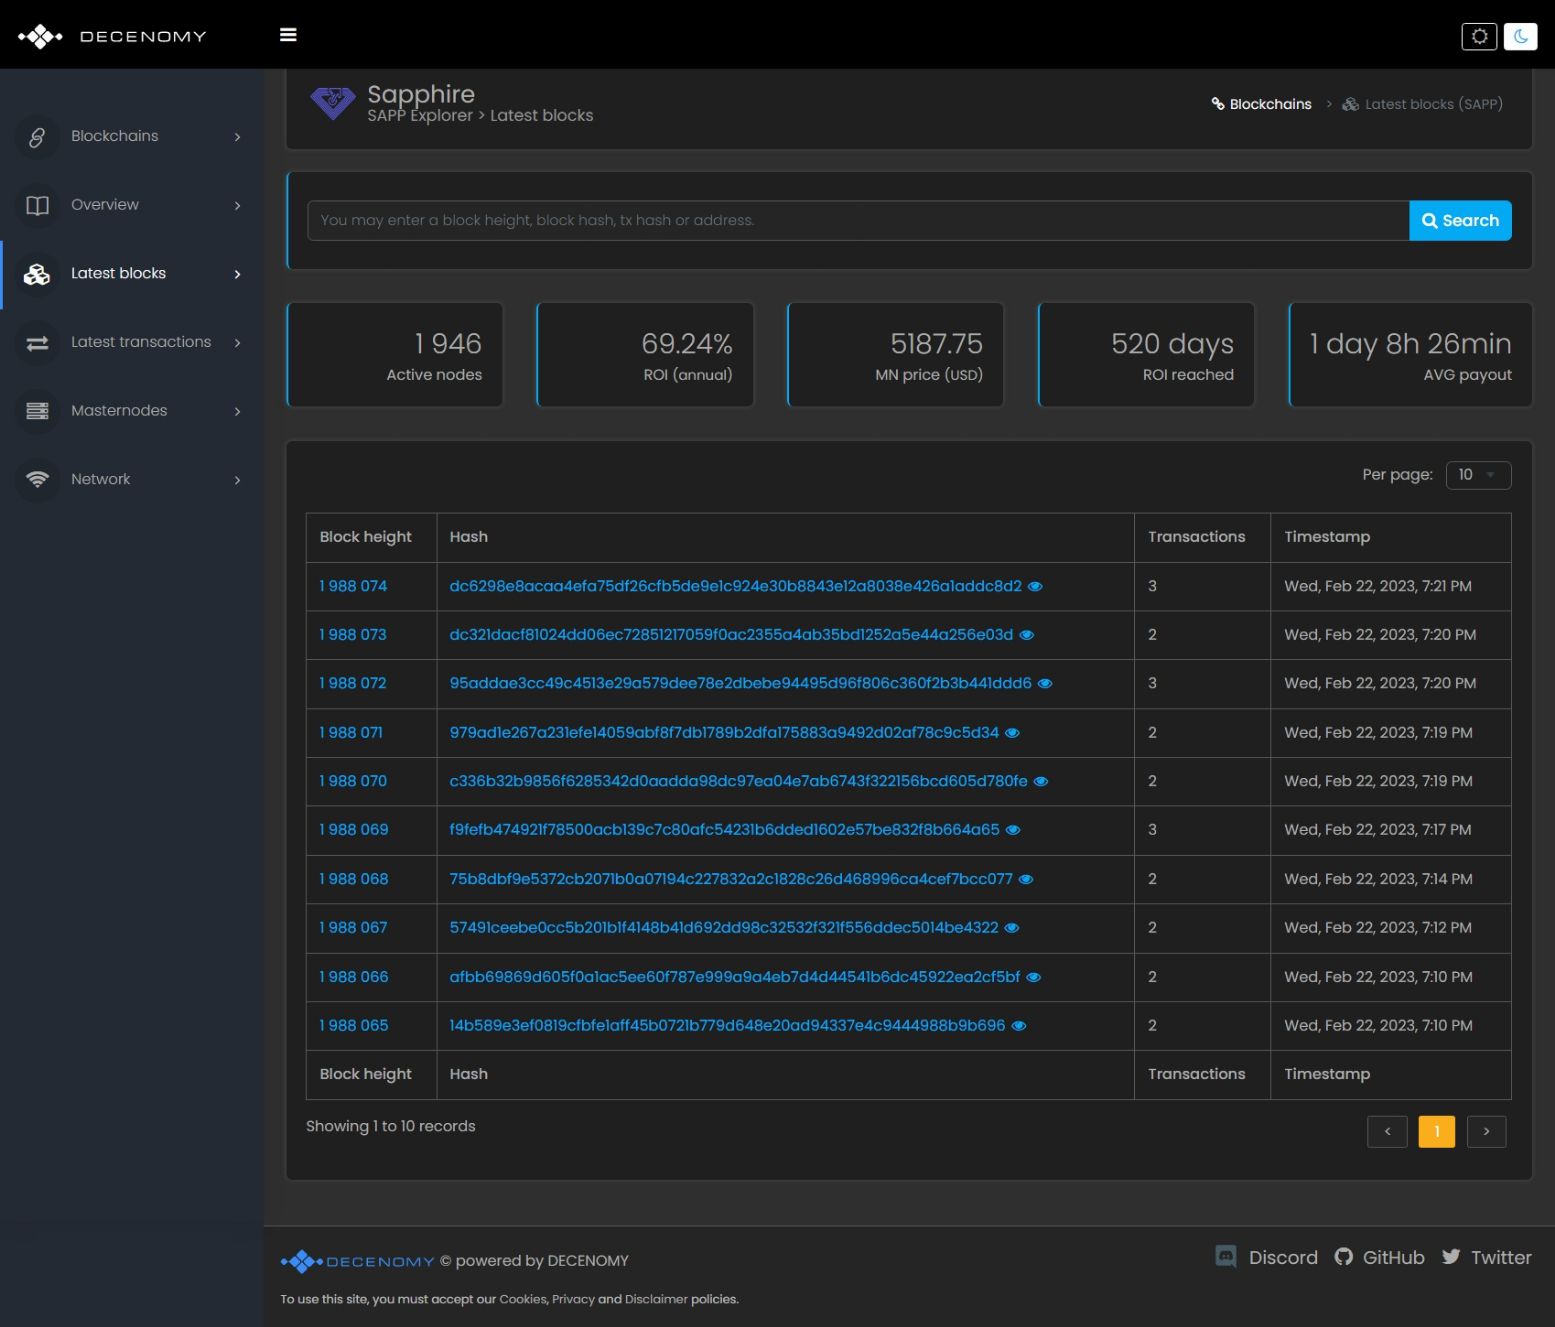
Task: Expand the Latest transactions sidebar chevron
Action: point(237,343)
